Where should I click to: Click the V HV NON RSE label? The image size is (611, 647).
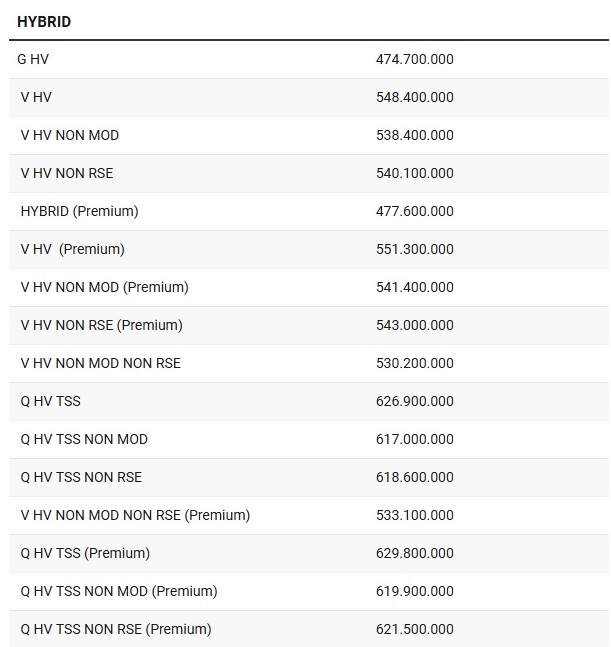click(67, 173)
